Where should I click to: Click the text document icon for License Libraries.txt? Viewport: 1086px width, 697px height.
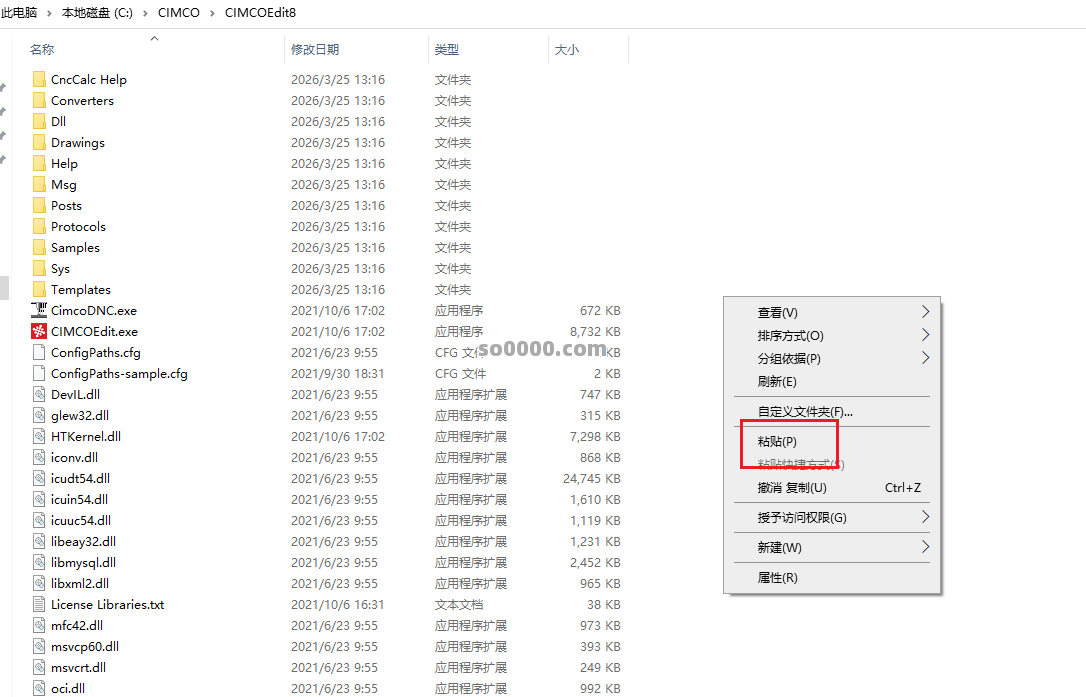(40, 604)
